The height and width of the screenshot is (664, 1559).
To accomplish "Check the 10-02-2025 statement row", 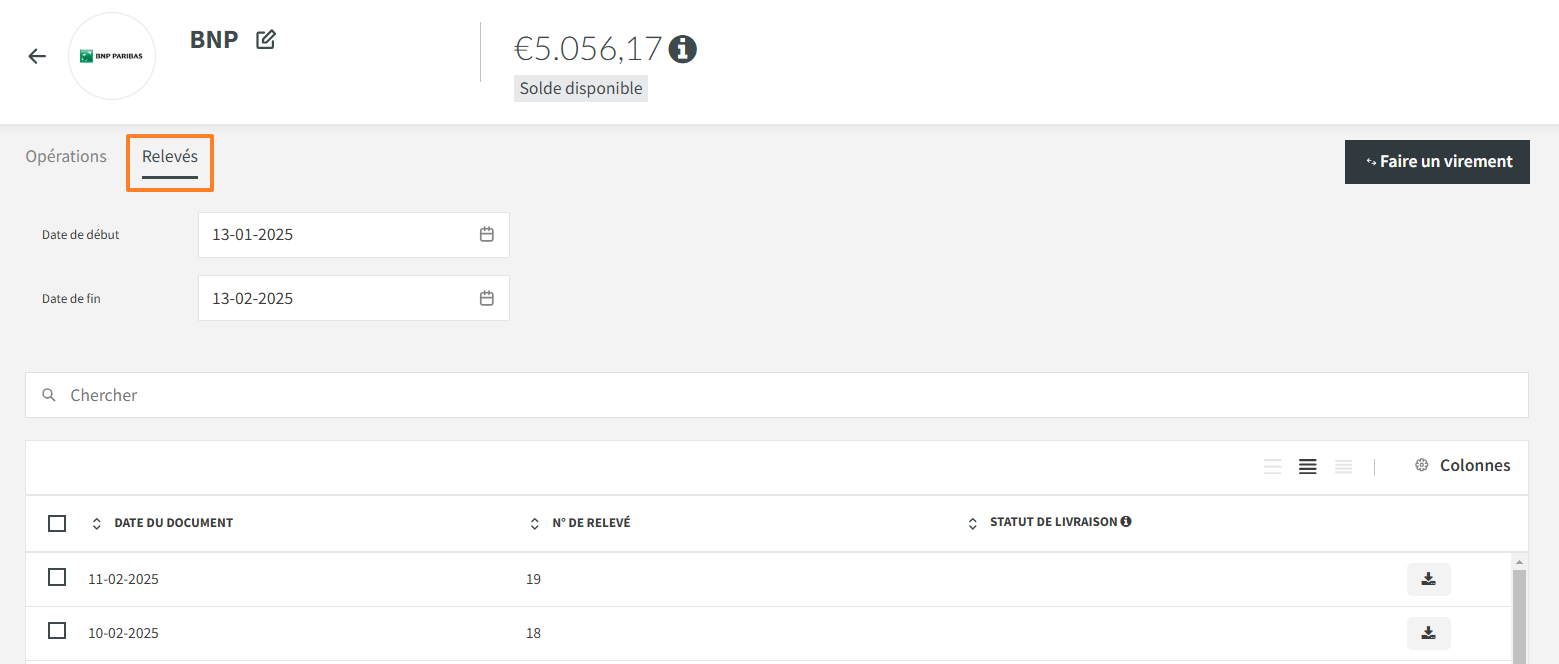I will tap(57, 631).
